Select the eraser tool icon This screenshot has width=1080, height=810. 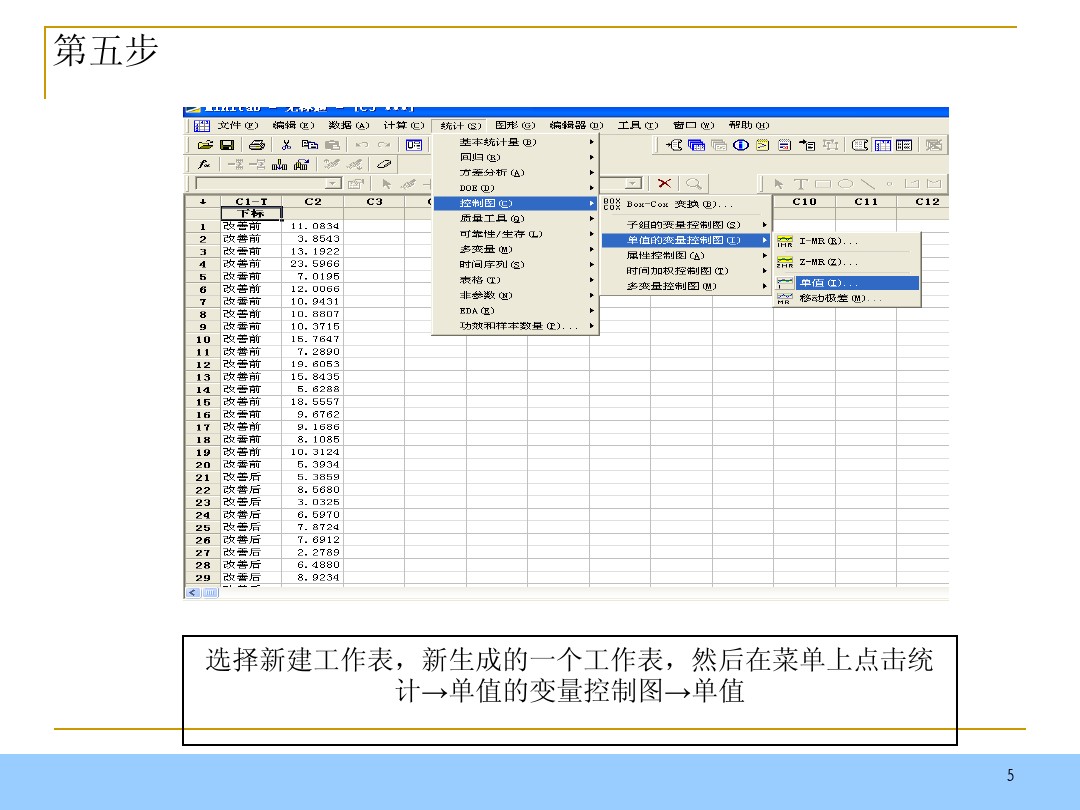(384, 165)
